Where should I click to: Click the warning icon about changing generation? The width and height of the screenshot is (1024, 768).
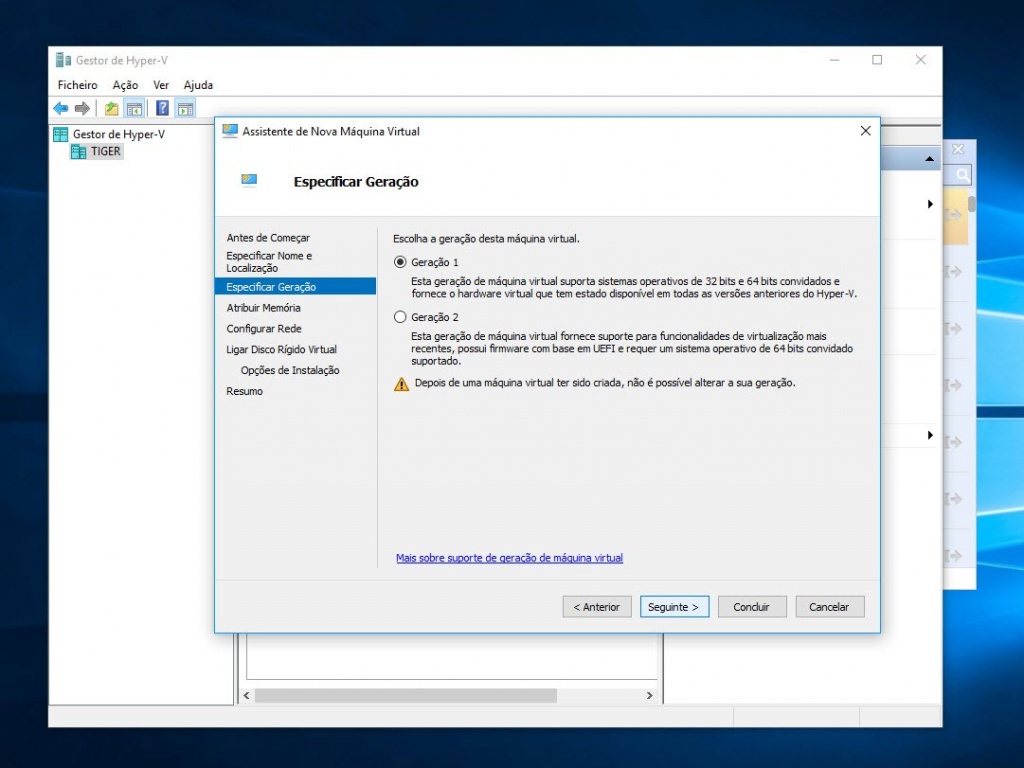[399, 383]
